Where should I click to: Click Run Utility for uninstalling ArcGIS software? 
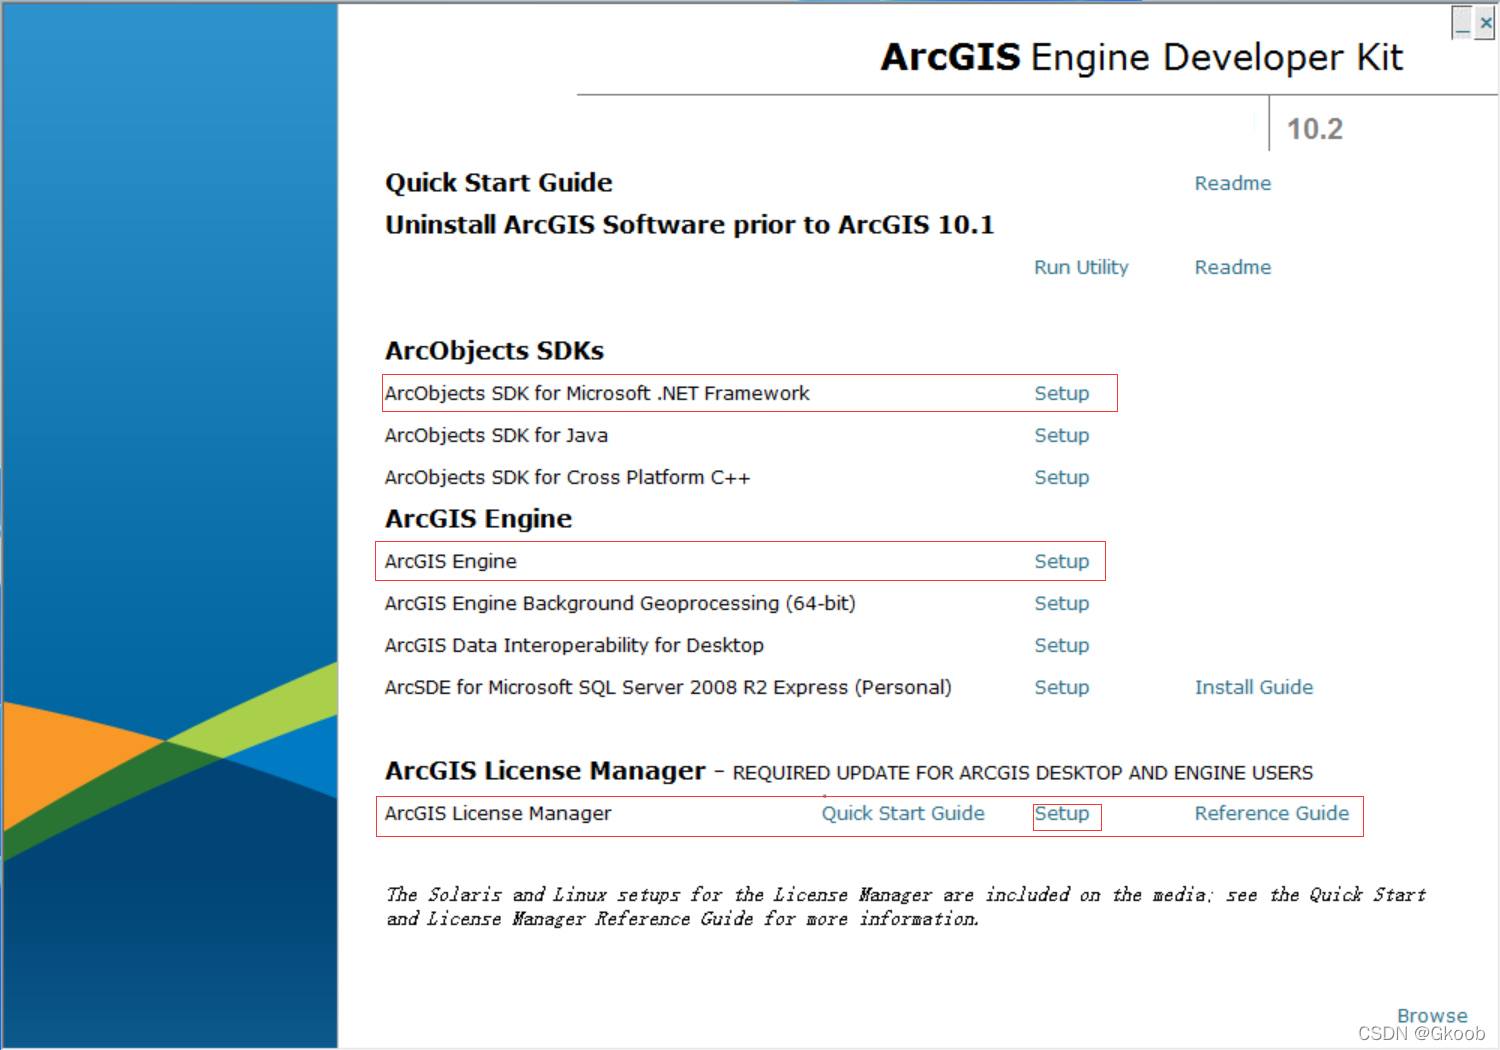point(1080,267)
